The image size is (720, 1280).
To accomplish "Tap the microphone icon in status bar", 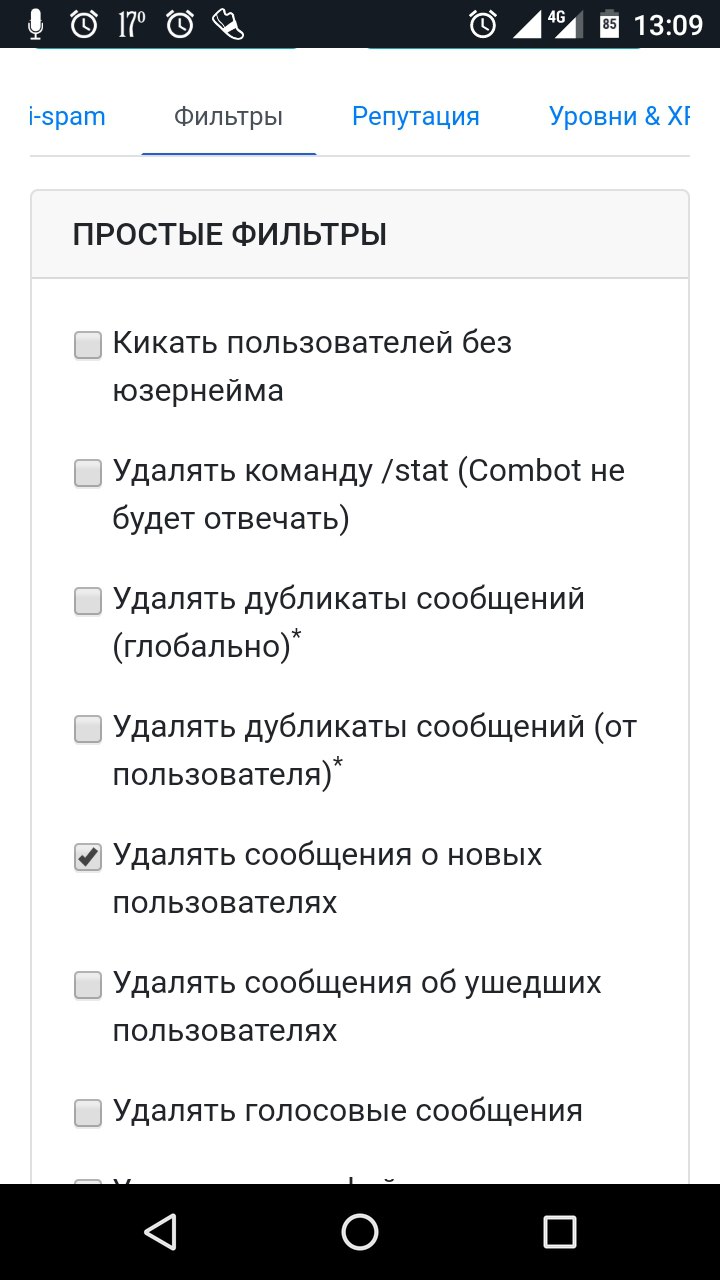I will [36, 24].
